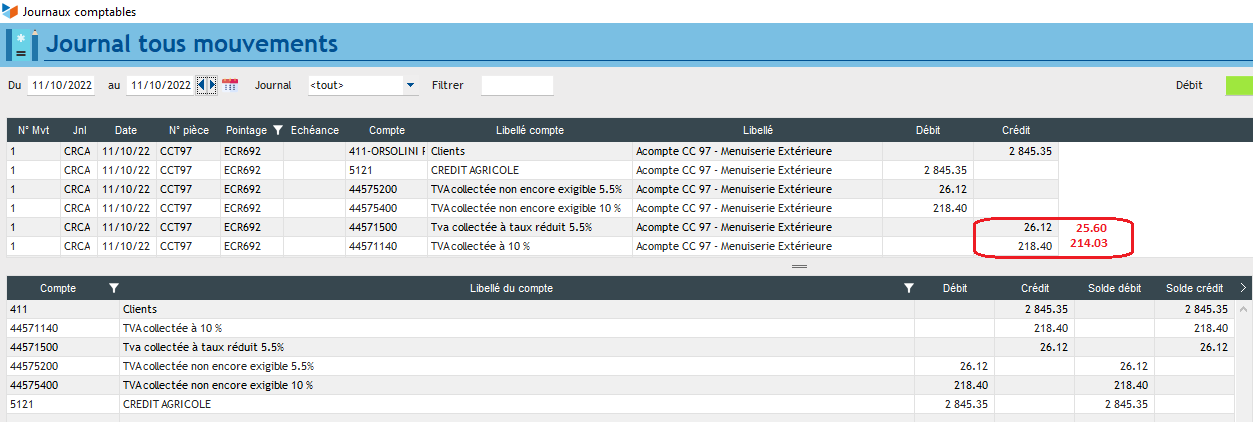Open the Journal dropdown list
This screenshot has width=1253, height=422.
pos(410,86)
